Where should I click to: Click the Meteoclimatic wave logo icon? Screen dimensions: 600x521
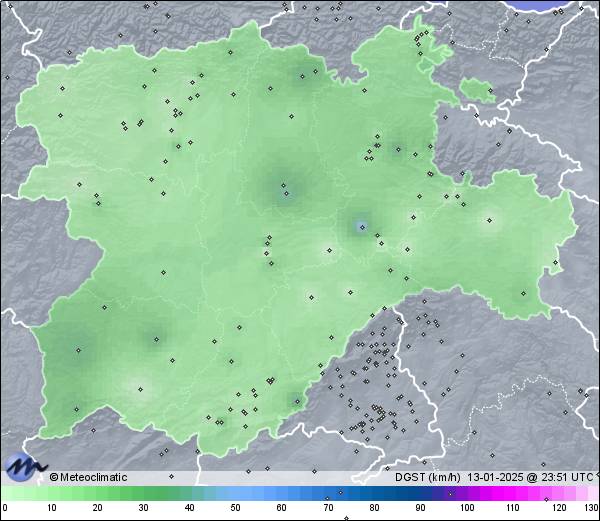coord(24,467)
